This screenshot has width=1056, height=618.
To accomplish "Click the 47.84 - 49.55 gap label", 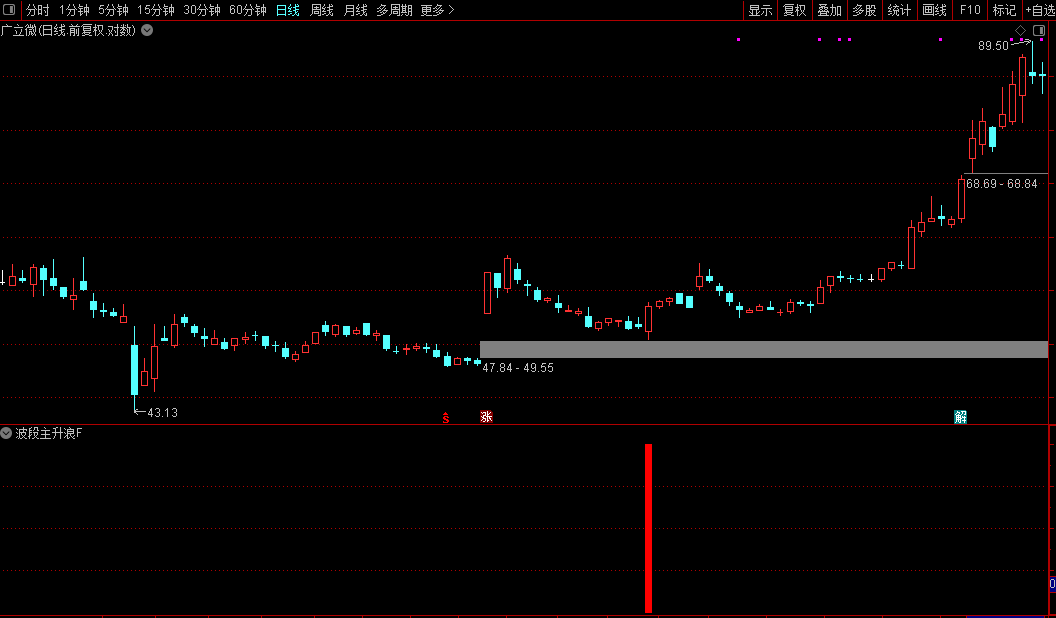I will click(x=518, y=368).
